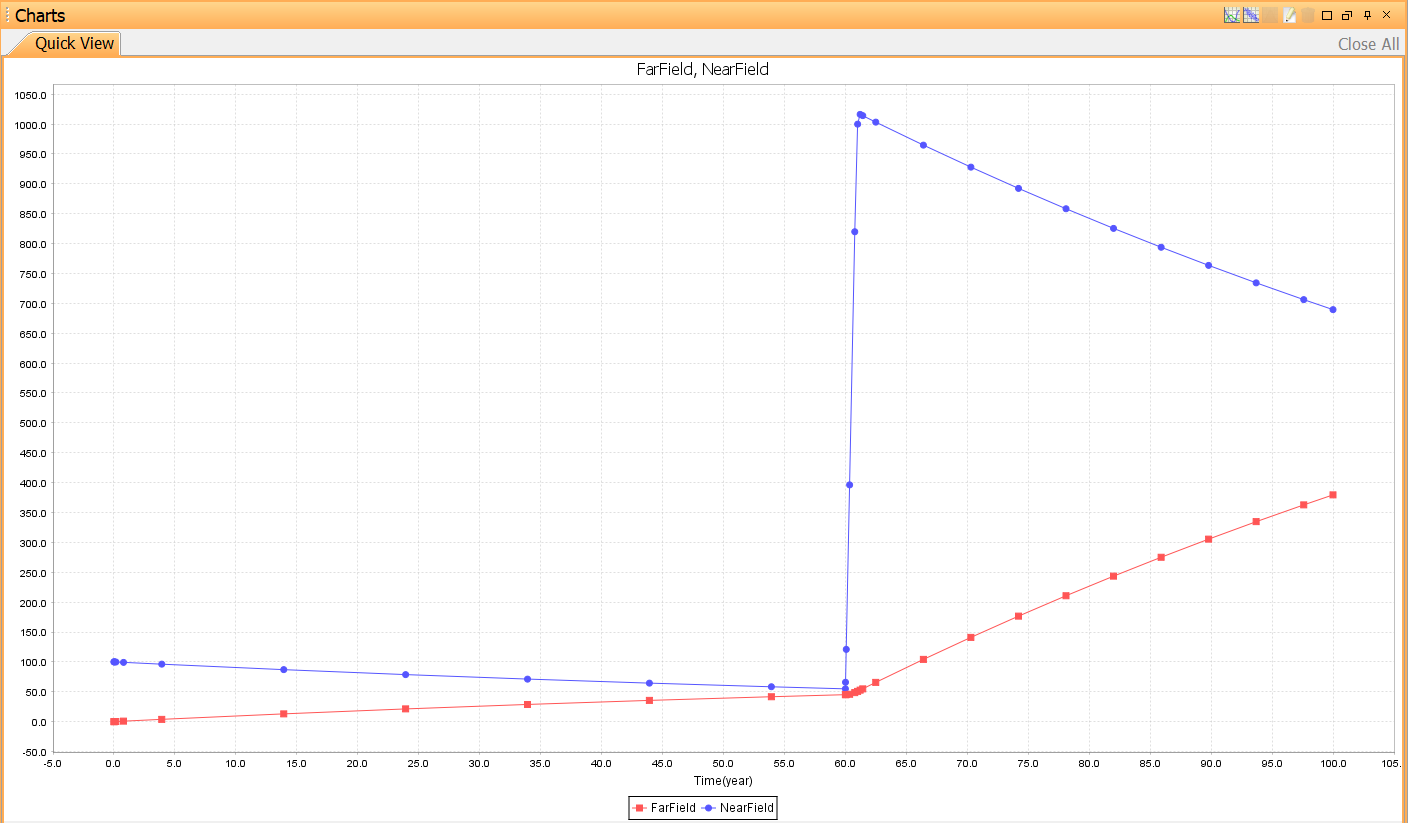Toggle the pin icon on Charts panel
Viewport: 1408px width, 823px height.
click(1367, 15)
